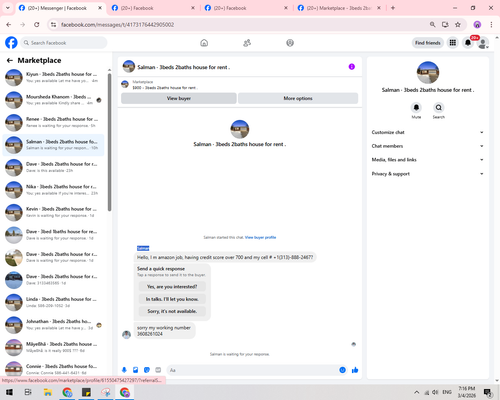Image resolution: width=500 pixels, height=400 pixels.
Task: Open Johnathan conversation in list
Action: tap(53, 325)
